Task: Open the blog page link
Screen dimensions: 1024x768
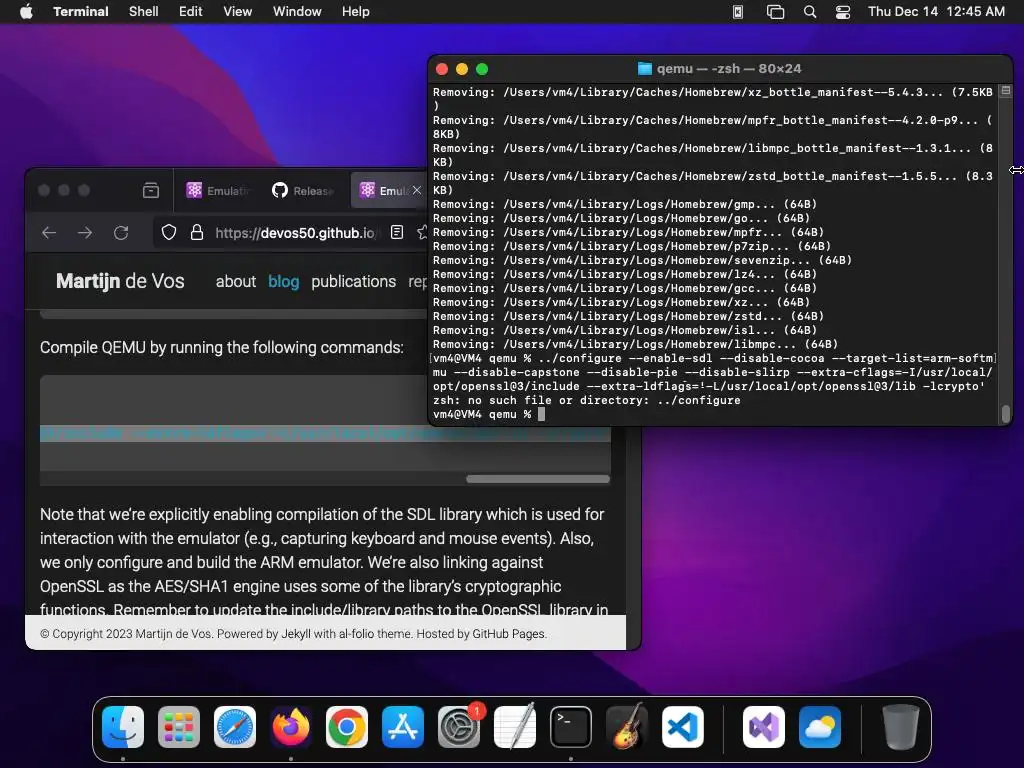Action: [x=283, y=281]
